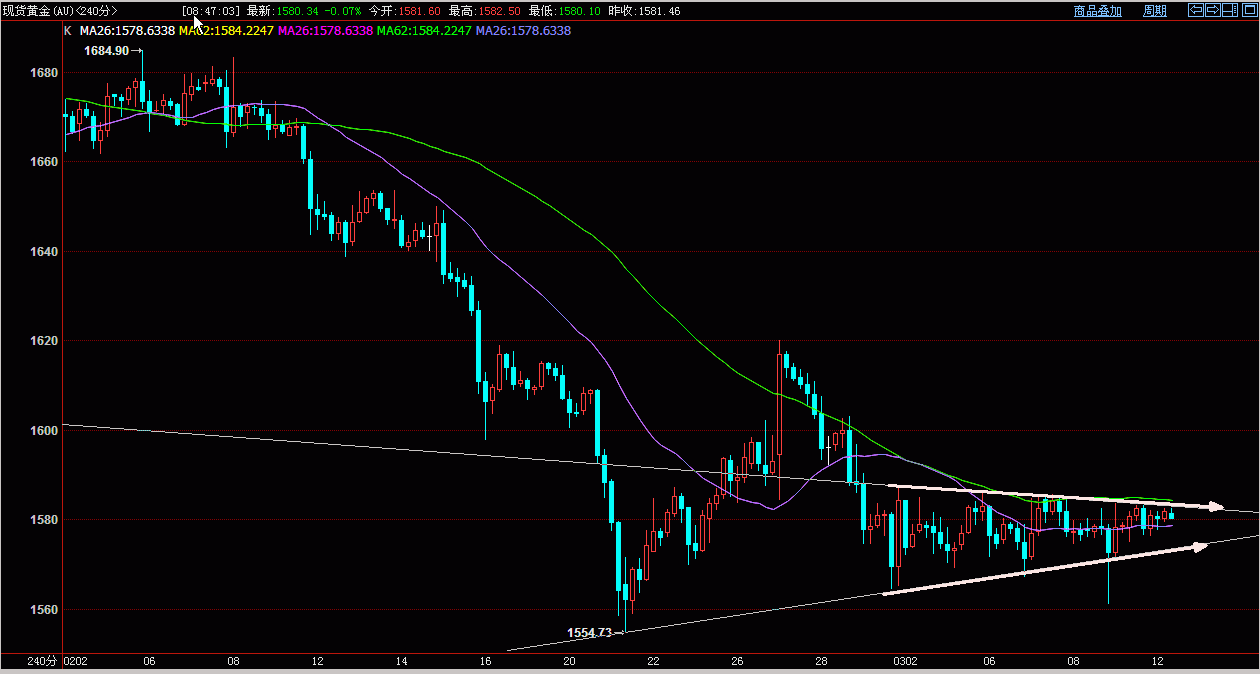
Task: Click the yellow MA62:1584.2247 indicator label
Action: pos(226,31)
